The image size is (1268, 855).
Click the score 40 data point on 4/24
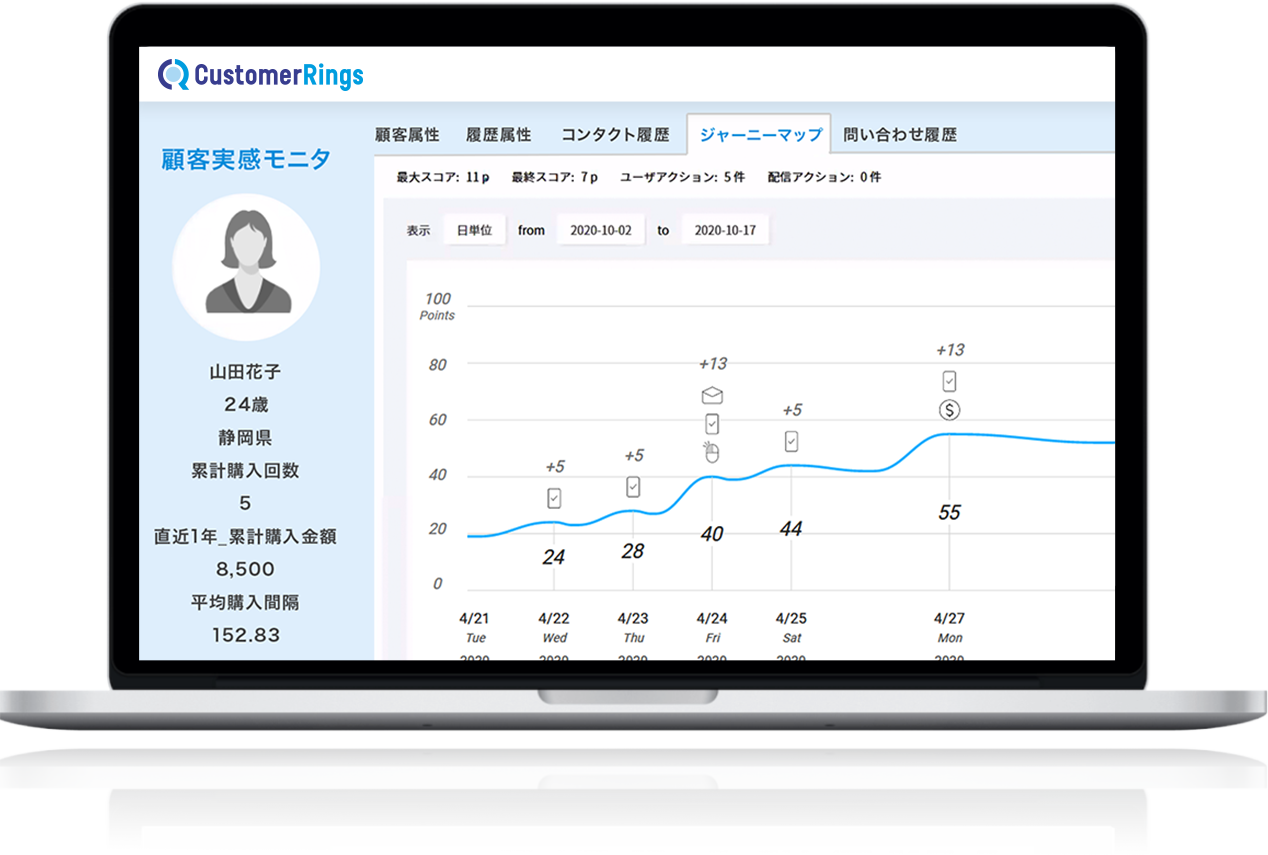pos(712,477)
